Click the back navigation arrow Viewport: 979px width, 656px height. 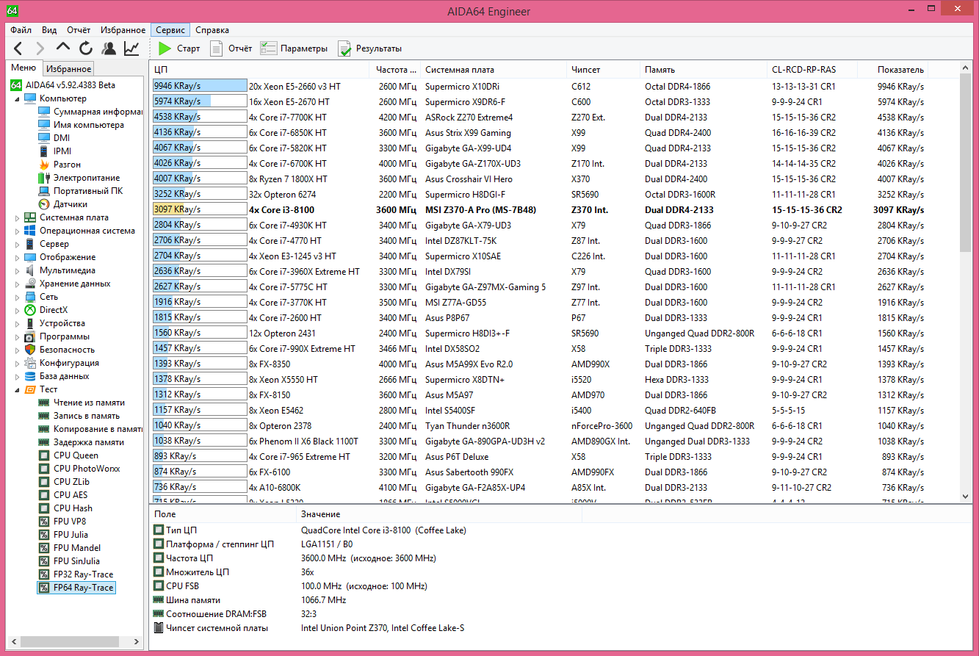[18, 48]
